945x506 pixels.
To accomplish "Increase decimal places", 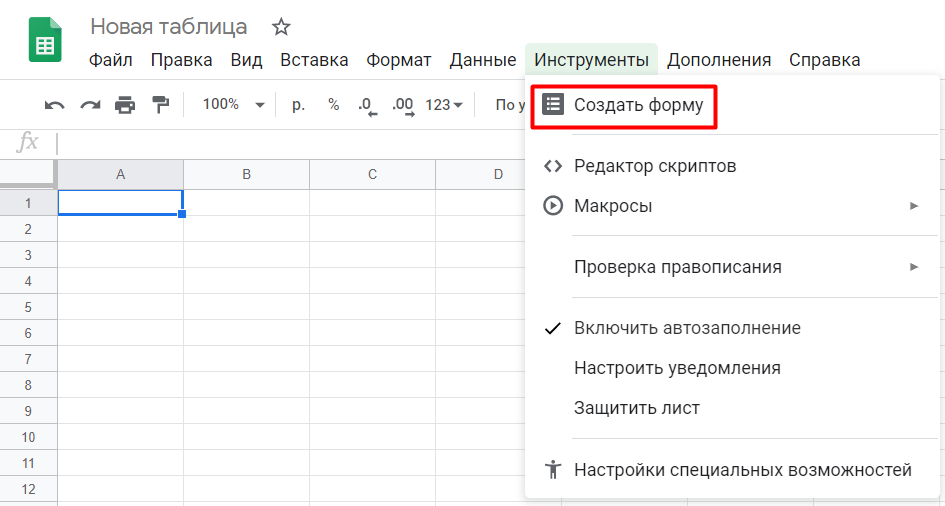I will click(x=403, y=106).
